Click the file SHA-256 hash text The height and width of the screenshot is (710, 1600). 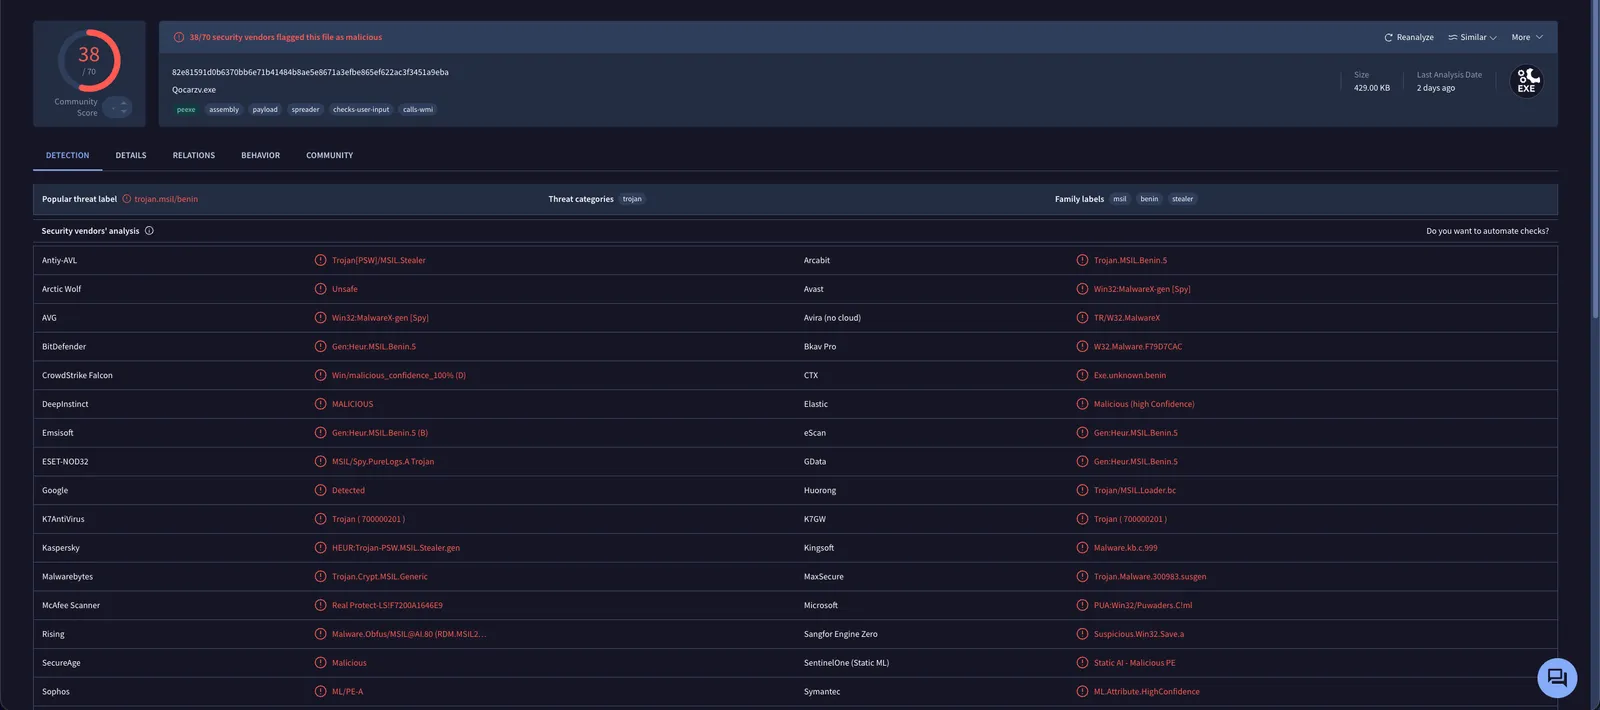310,72
